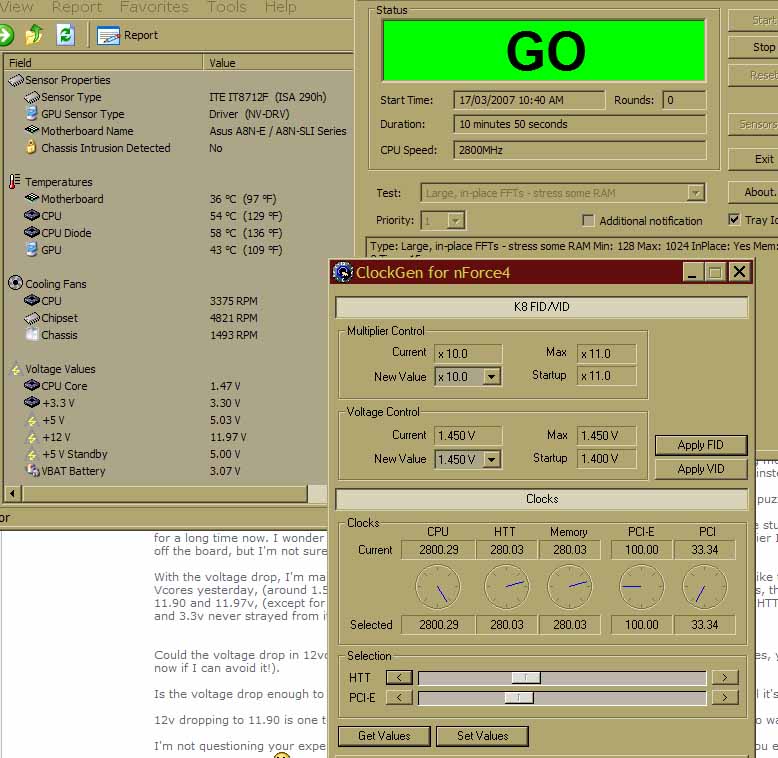Open the Tools menu

226,7
